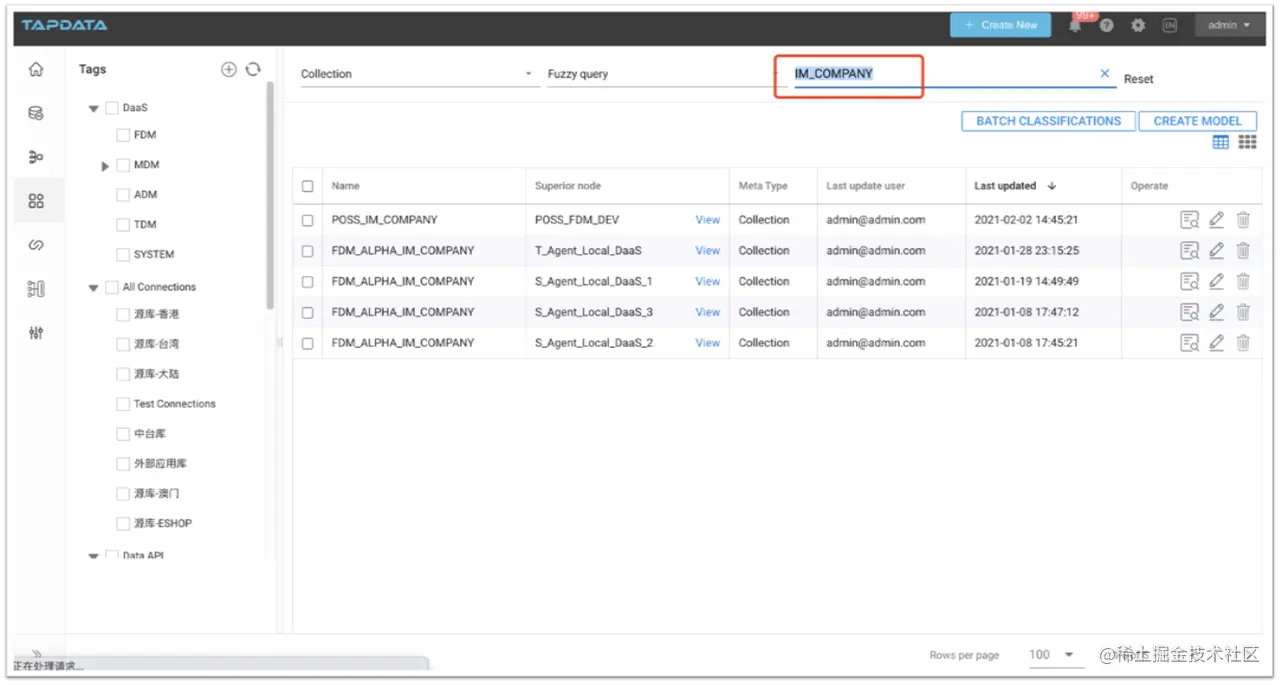This screenshot has height=685, width=1280.
Task: Check the S_Agent_Local_DaaS_1 row checkbox
Action: (307, 282)
